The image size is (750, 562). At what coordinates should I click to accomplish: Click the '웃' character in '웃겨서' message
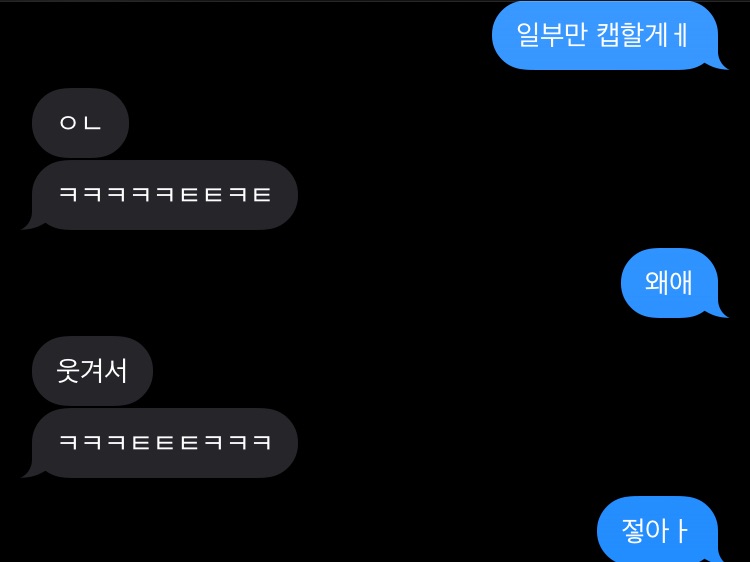68,371
